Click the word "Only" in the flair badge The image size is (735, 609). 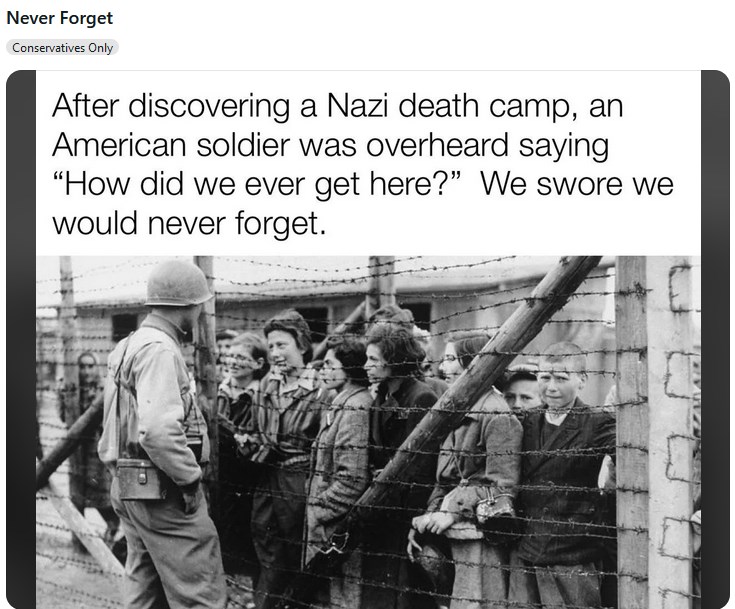pyautogui.click(x=101, y=48)
